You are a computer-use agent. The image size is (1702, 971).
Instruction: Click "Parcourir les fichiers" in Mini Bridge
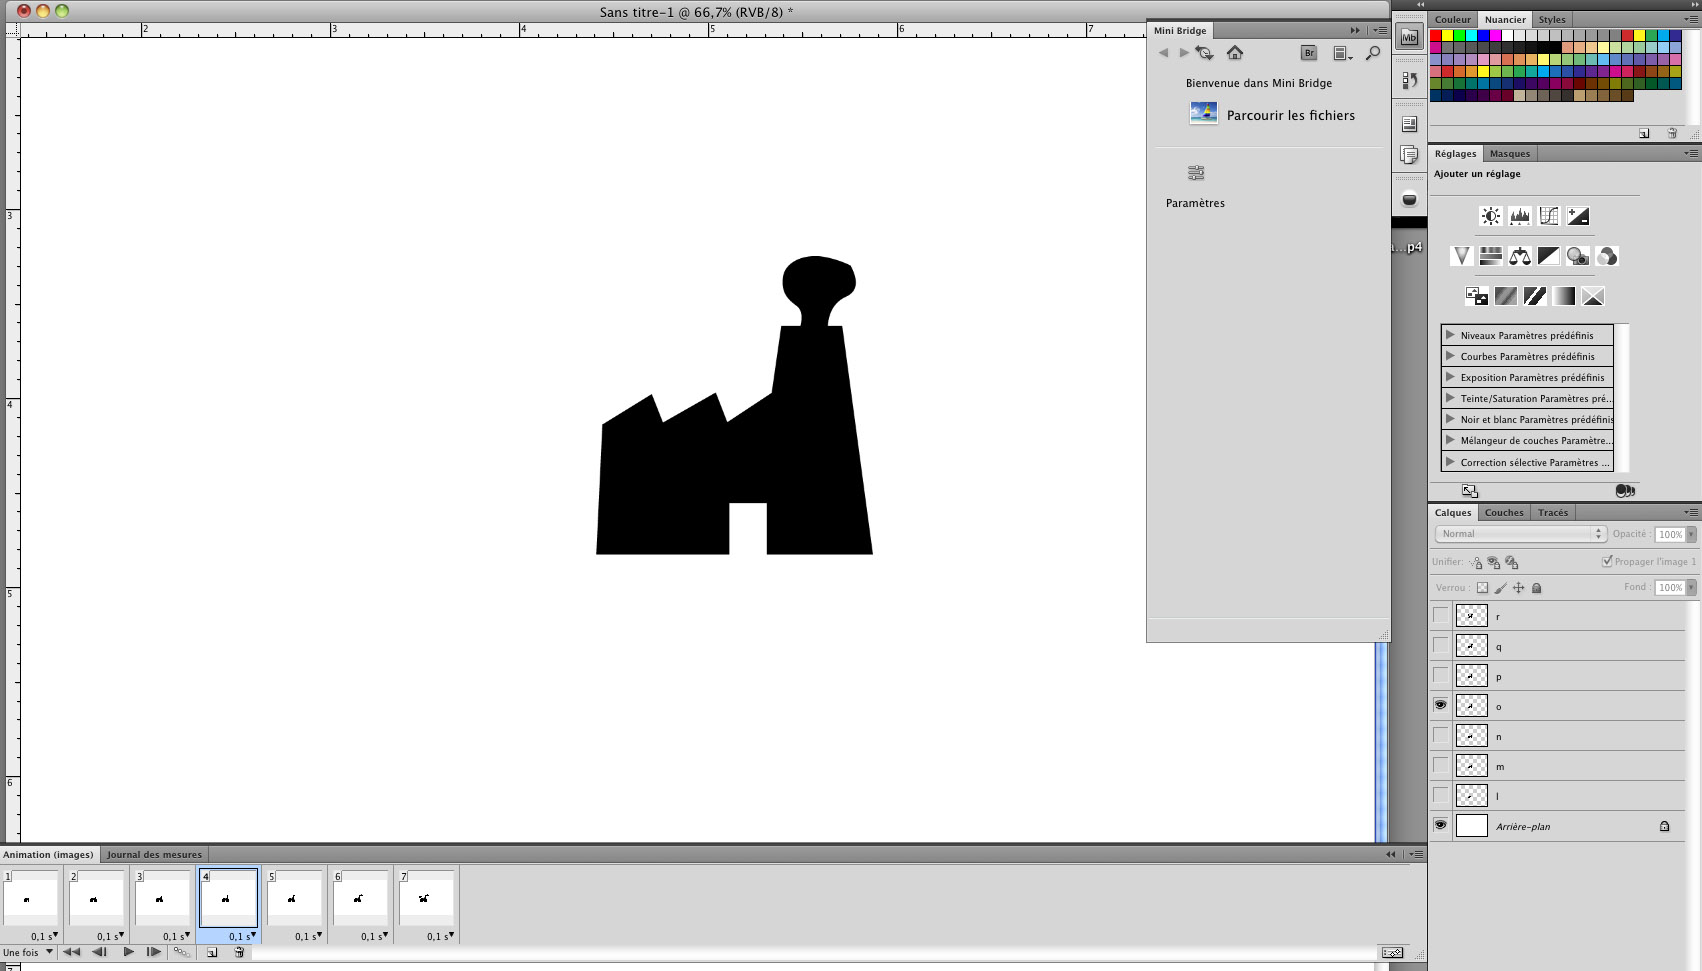click(x=1290, y=115)
